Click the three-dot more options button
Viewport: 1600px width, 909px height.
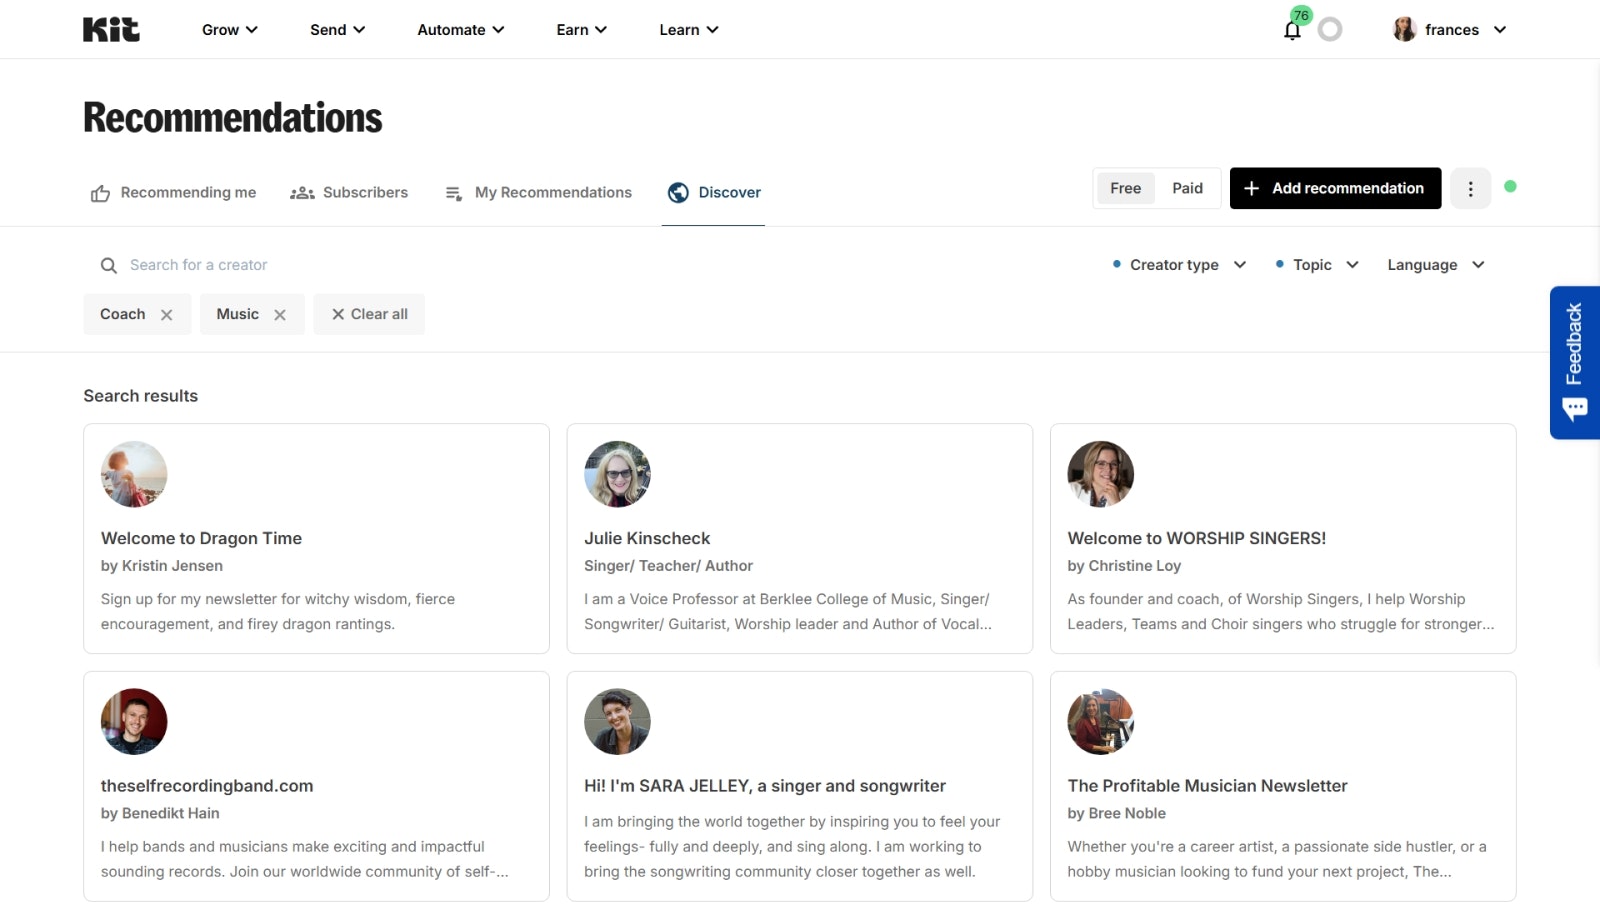point(1470,188)
